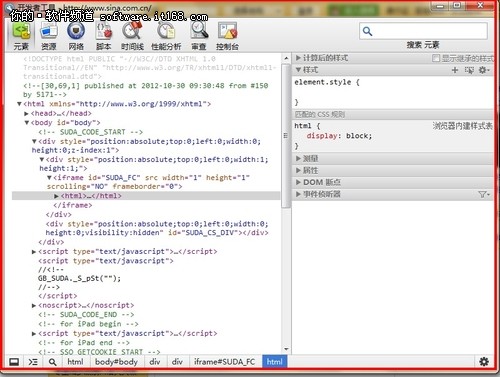The image size is (500, 377).
Task: Select the "for iPad end" comment
Action: (x=84, y=343)
